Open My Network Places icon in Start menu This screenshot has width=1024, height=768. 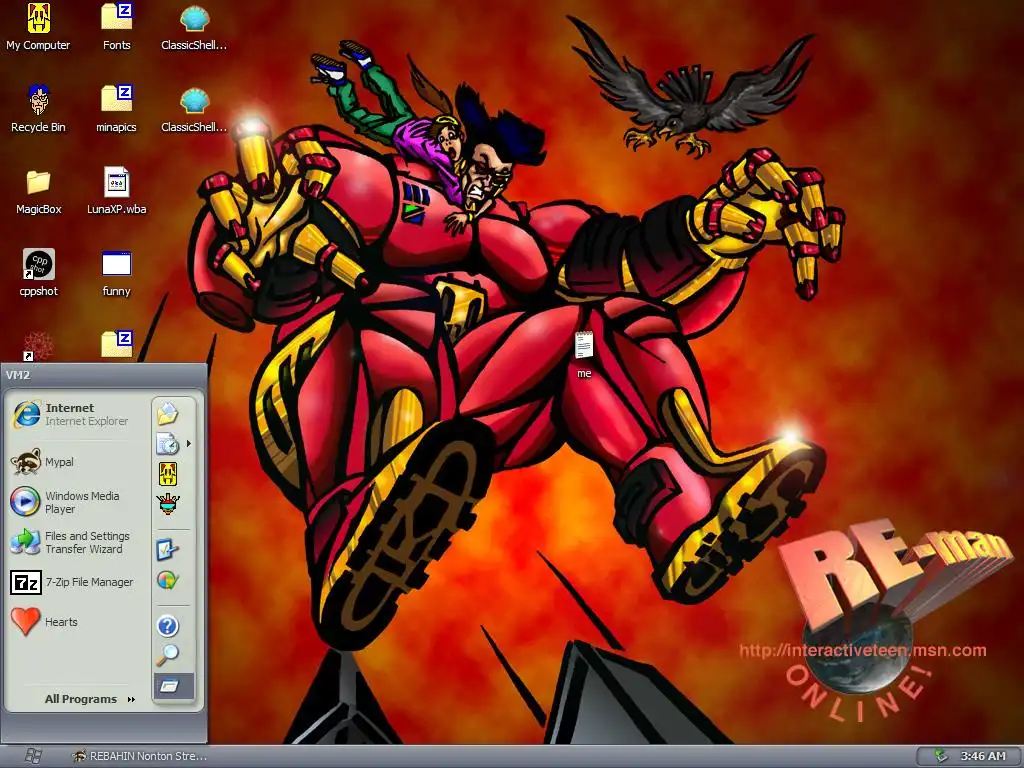coord(168,504)
